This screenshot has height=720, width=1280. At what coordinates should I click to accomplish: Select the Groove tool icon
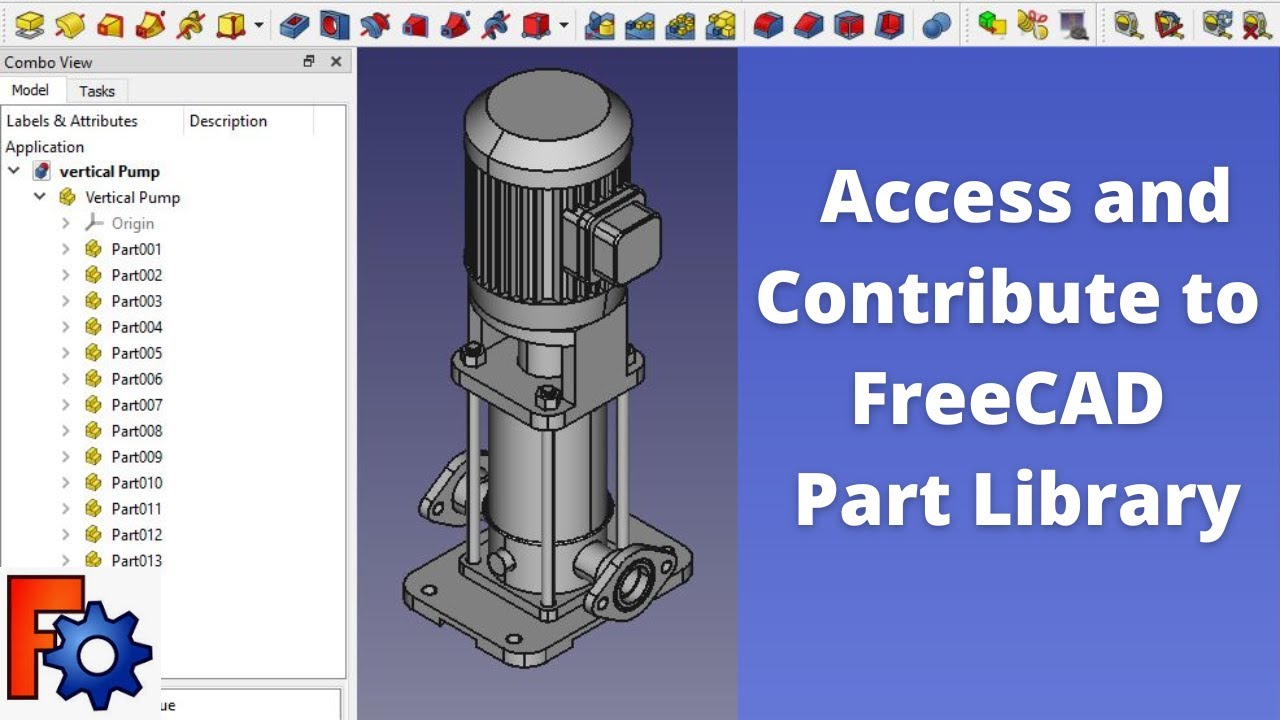pos(375,24)
